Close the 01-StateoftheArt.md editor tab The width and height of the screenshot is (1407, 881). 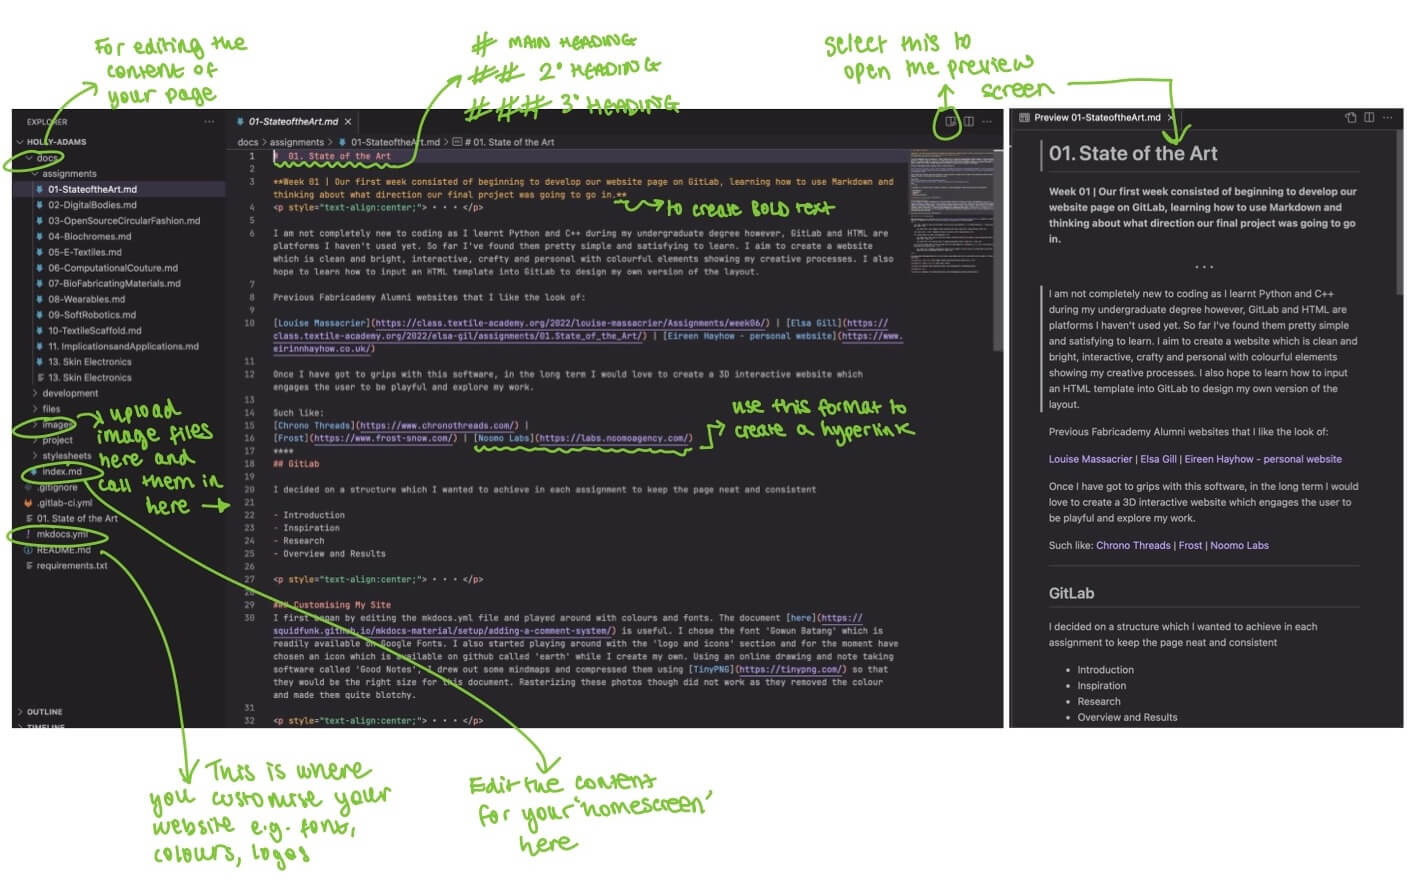(x=347, y=122)
